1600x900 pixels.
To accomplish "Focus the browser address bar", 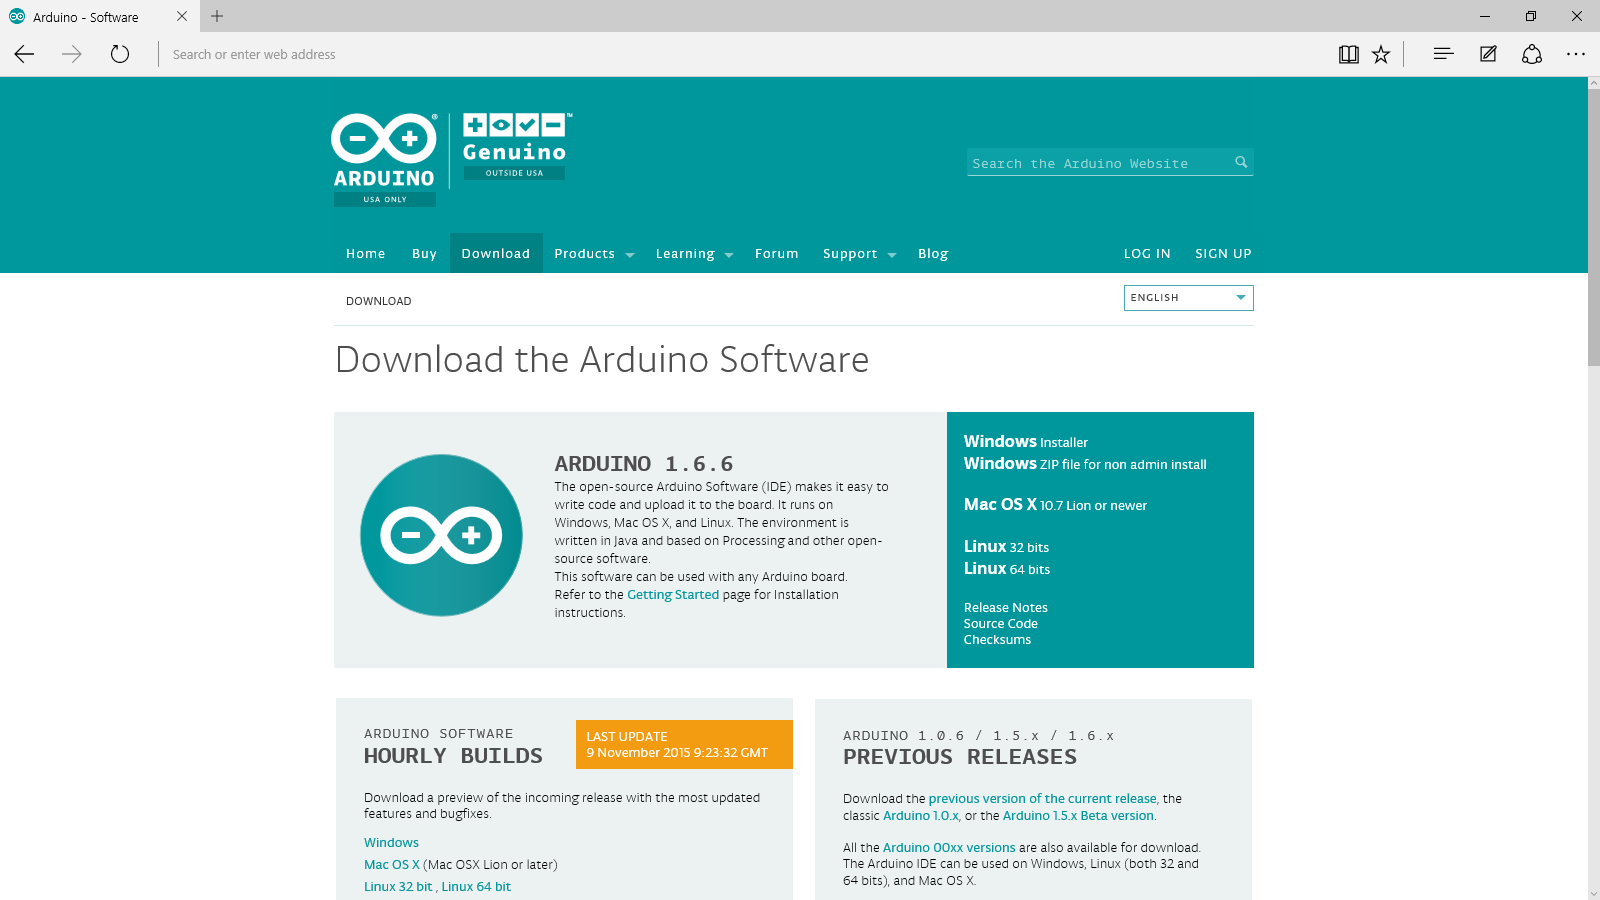I will (740, 54).
